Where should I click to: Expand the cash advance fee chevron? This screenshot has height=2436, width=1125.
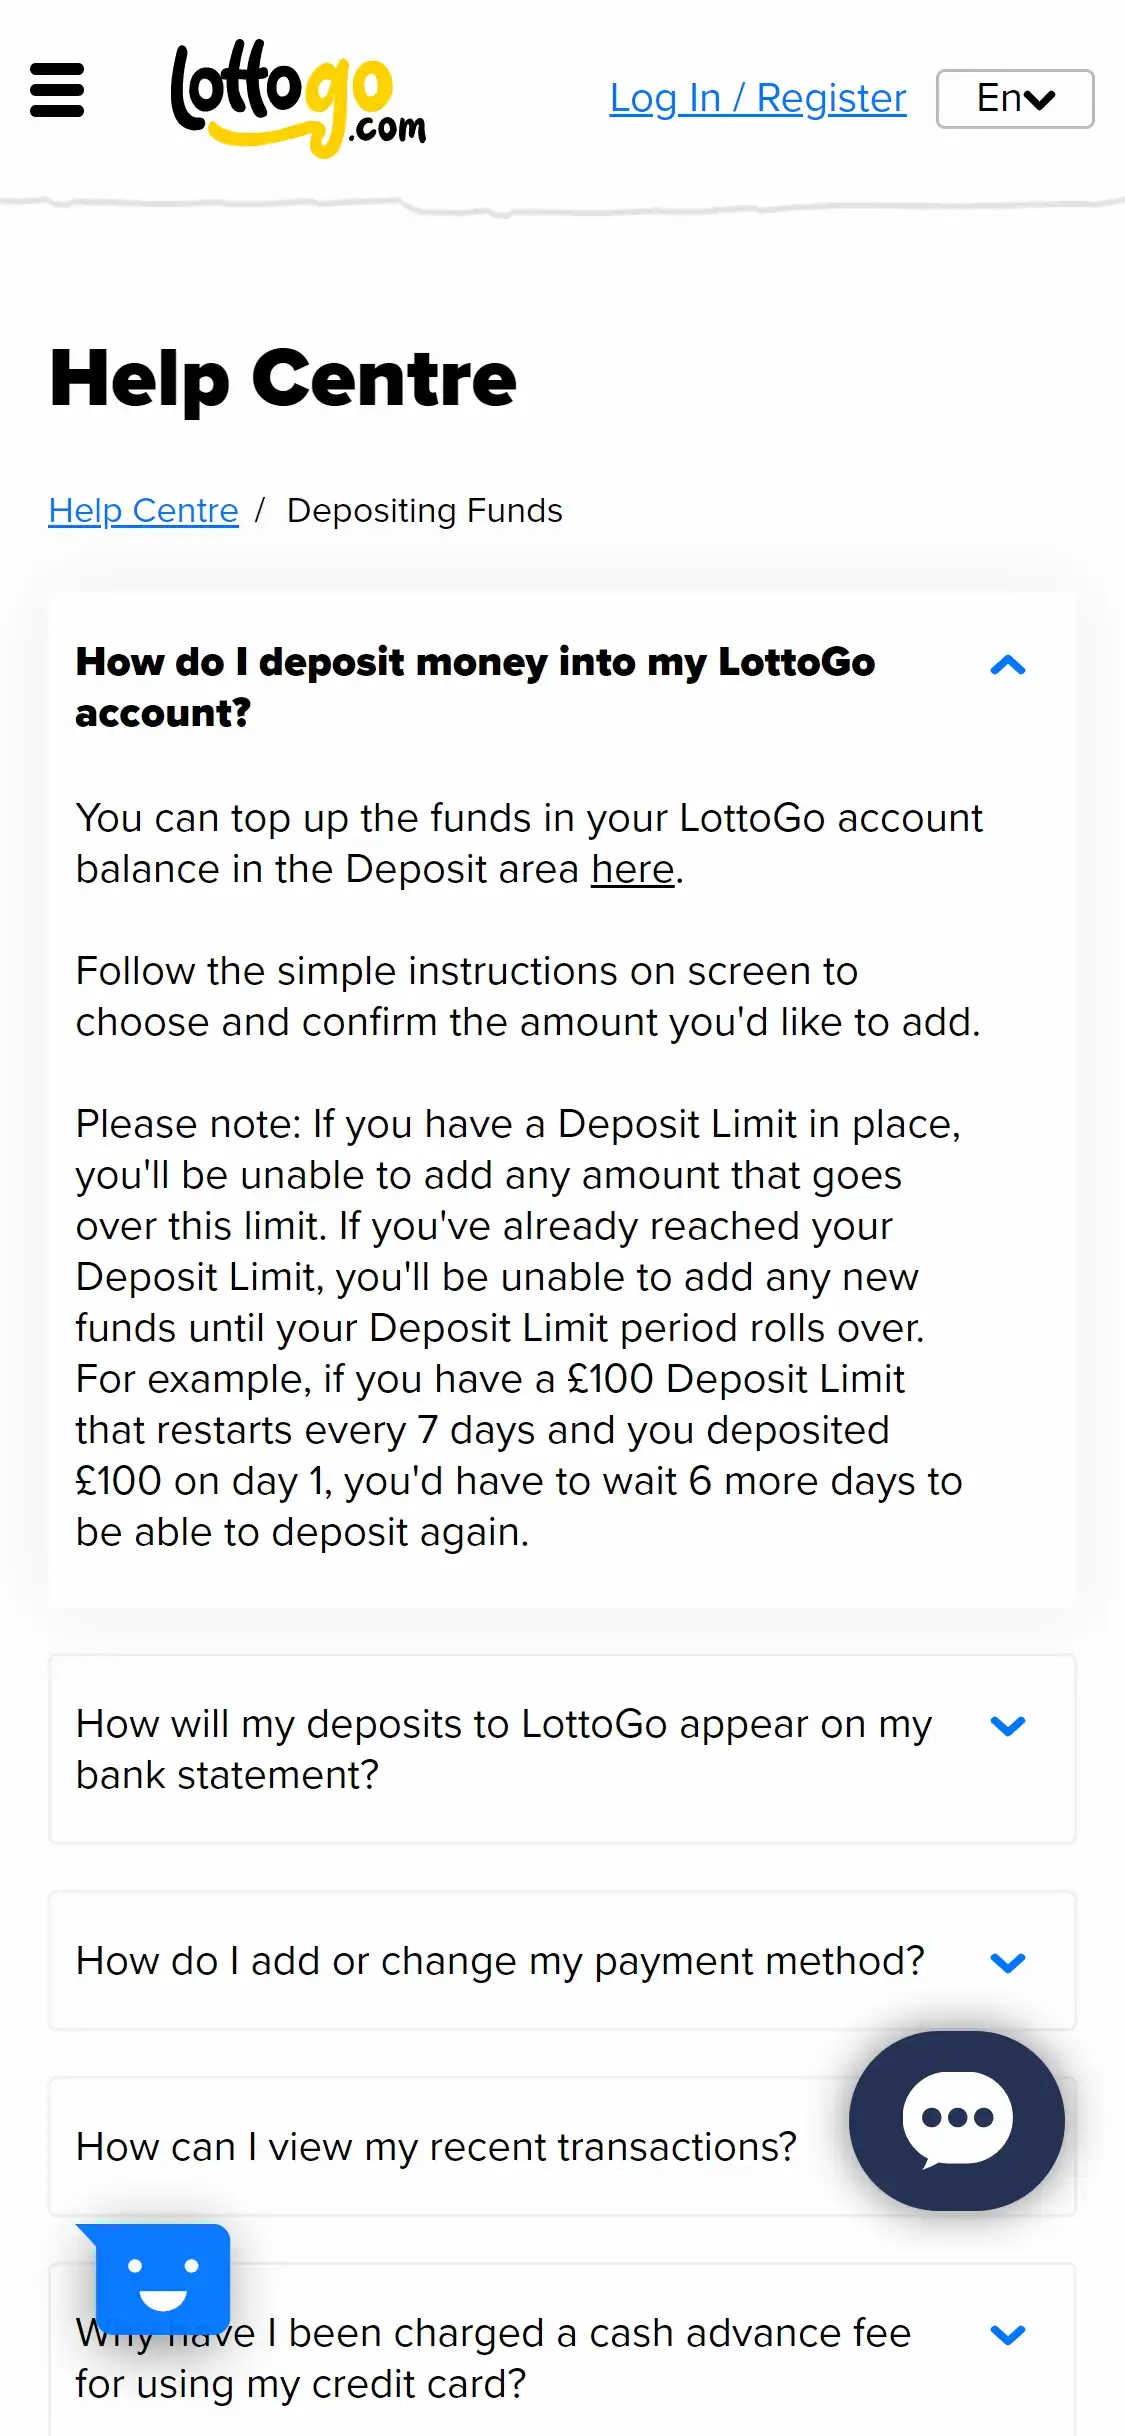tap(1007, 2334)
